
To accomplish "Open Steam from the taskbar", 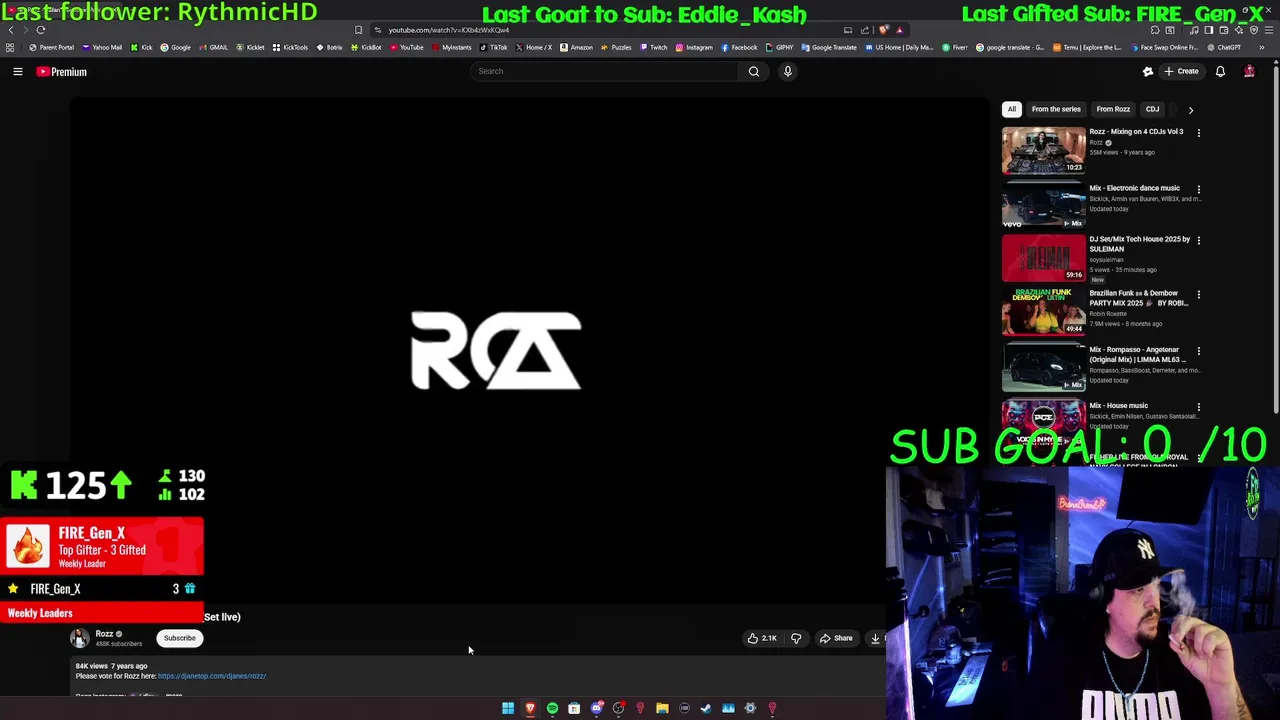I will [x=706, y=708].
